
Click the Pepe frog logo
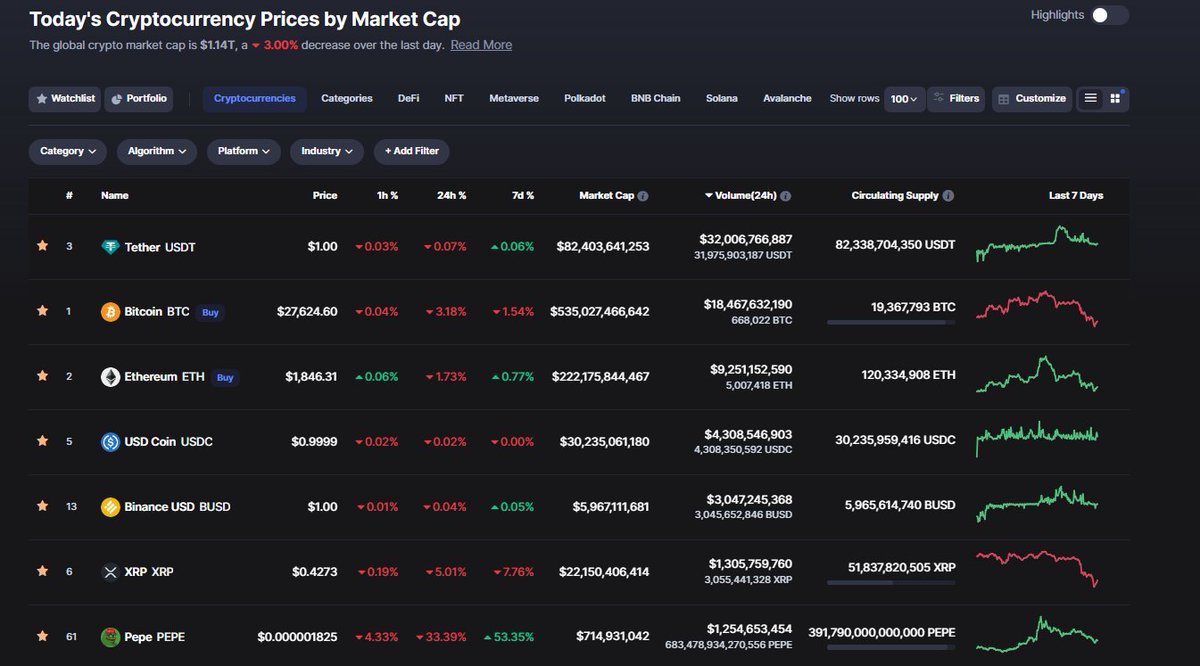point(111,637)
